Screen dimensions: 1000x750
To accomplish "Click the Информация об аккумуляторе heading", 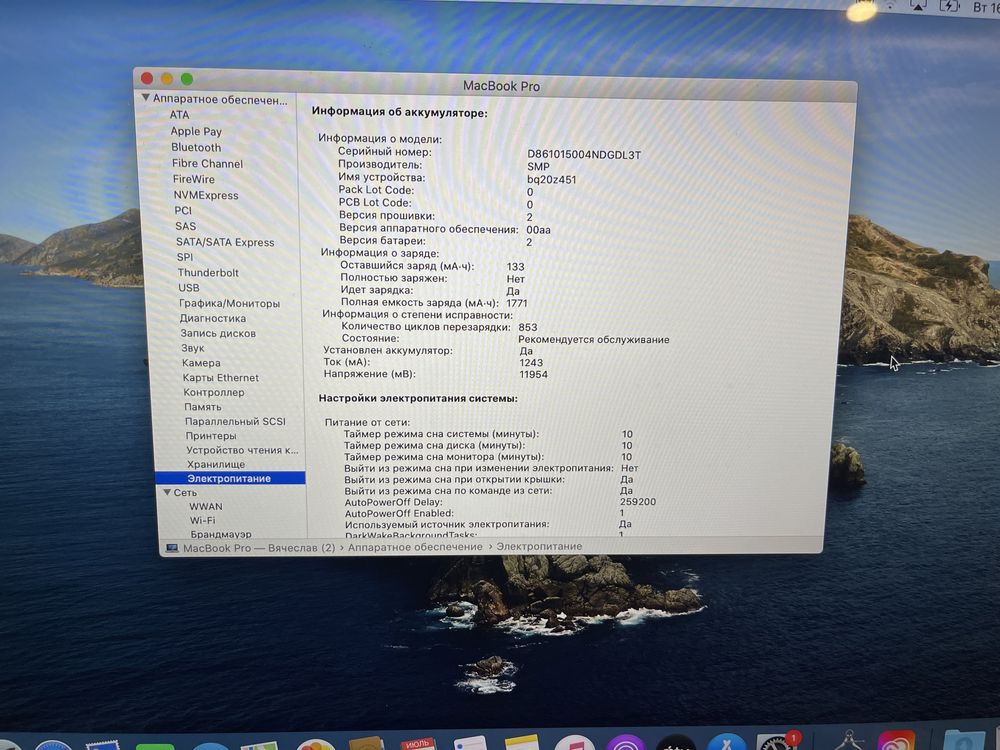I will pyautogui.click(x=399, y=112).
